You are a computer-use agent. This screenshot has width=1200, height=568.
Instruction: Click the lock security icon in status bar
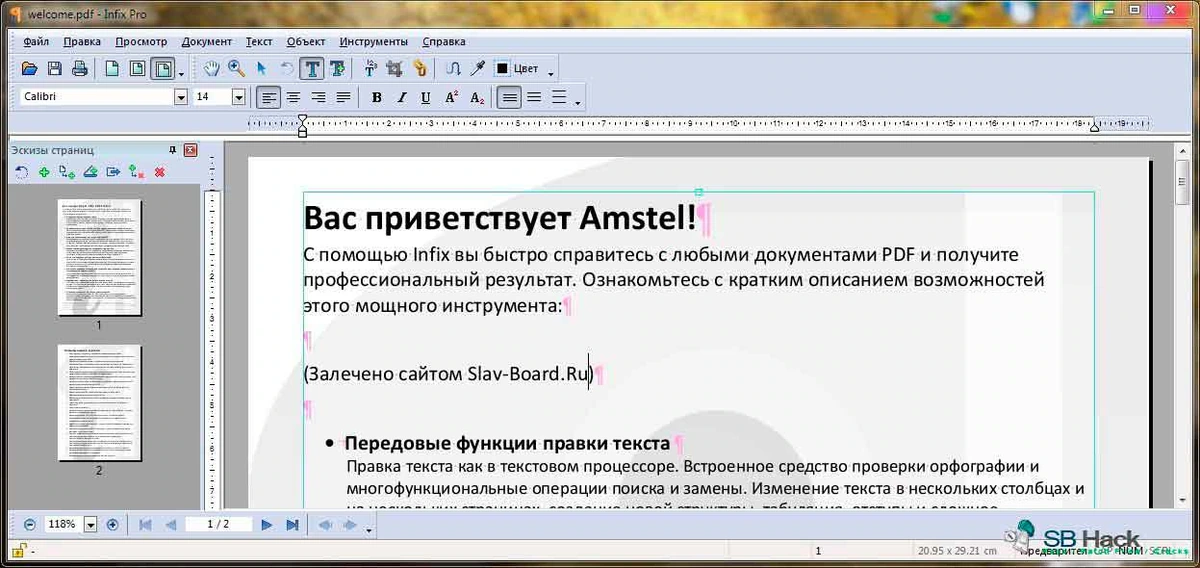pyautogui.click(x=18, y=551)
